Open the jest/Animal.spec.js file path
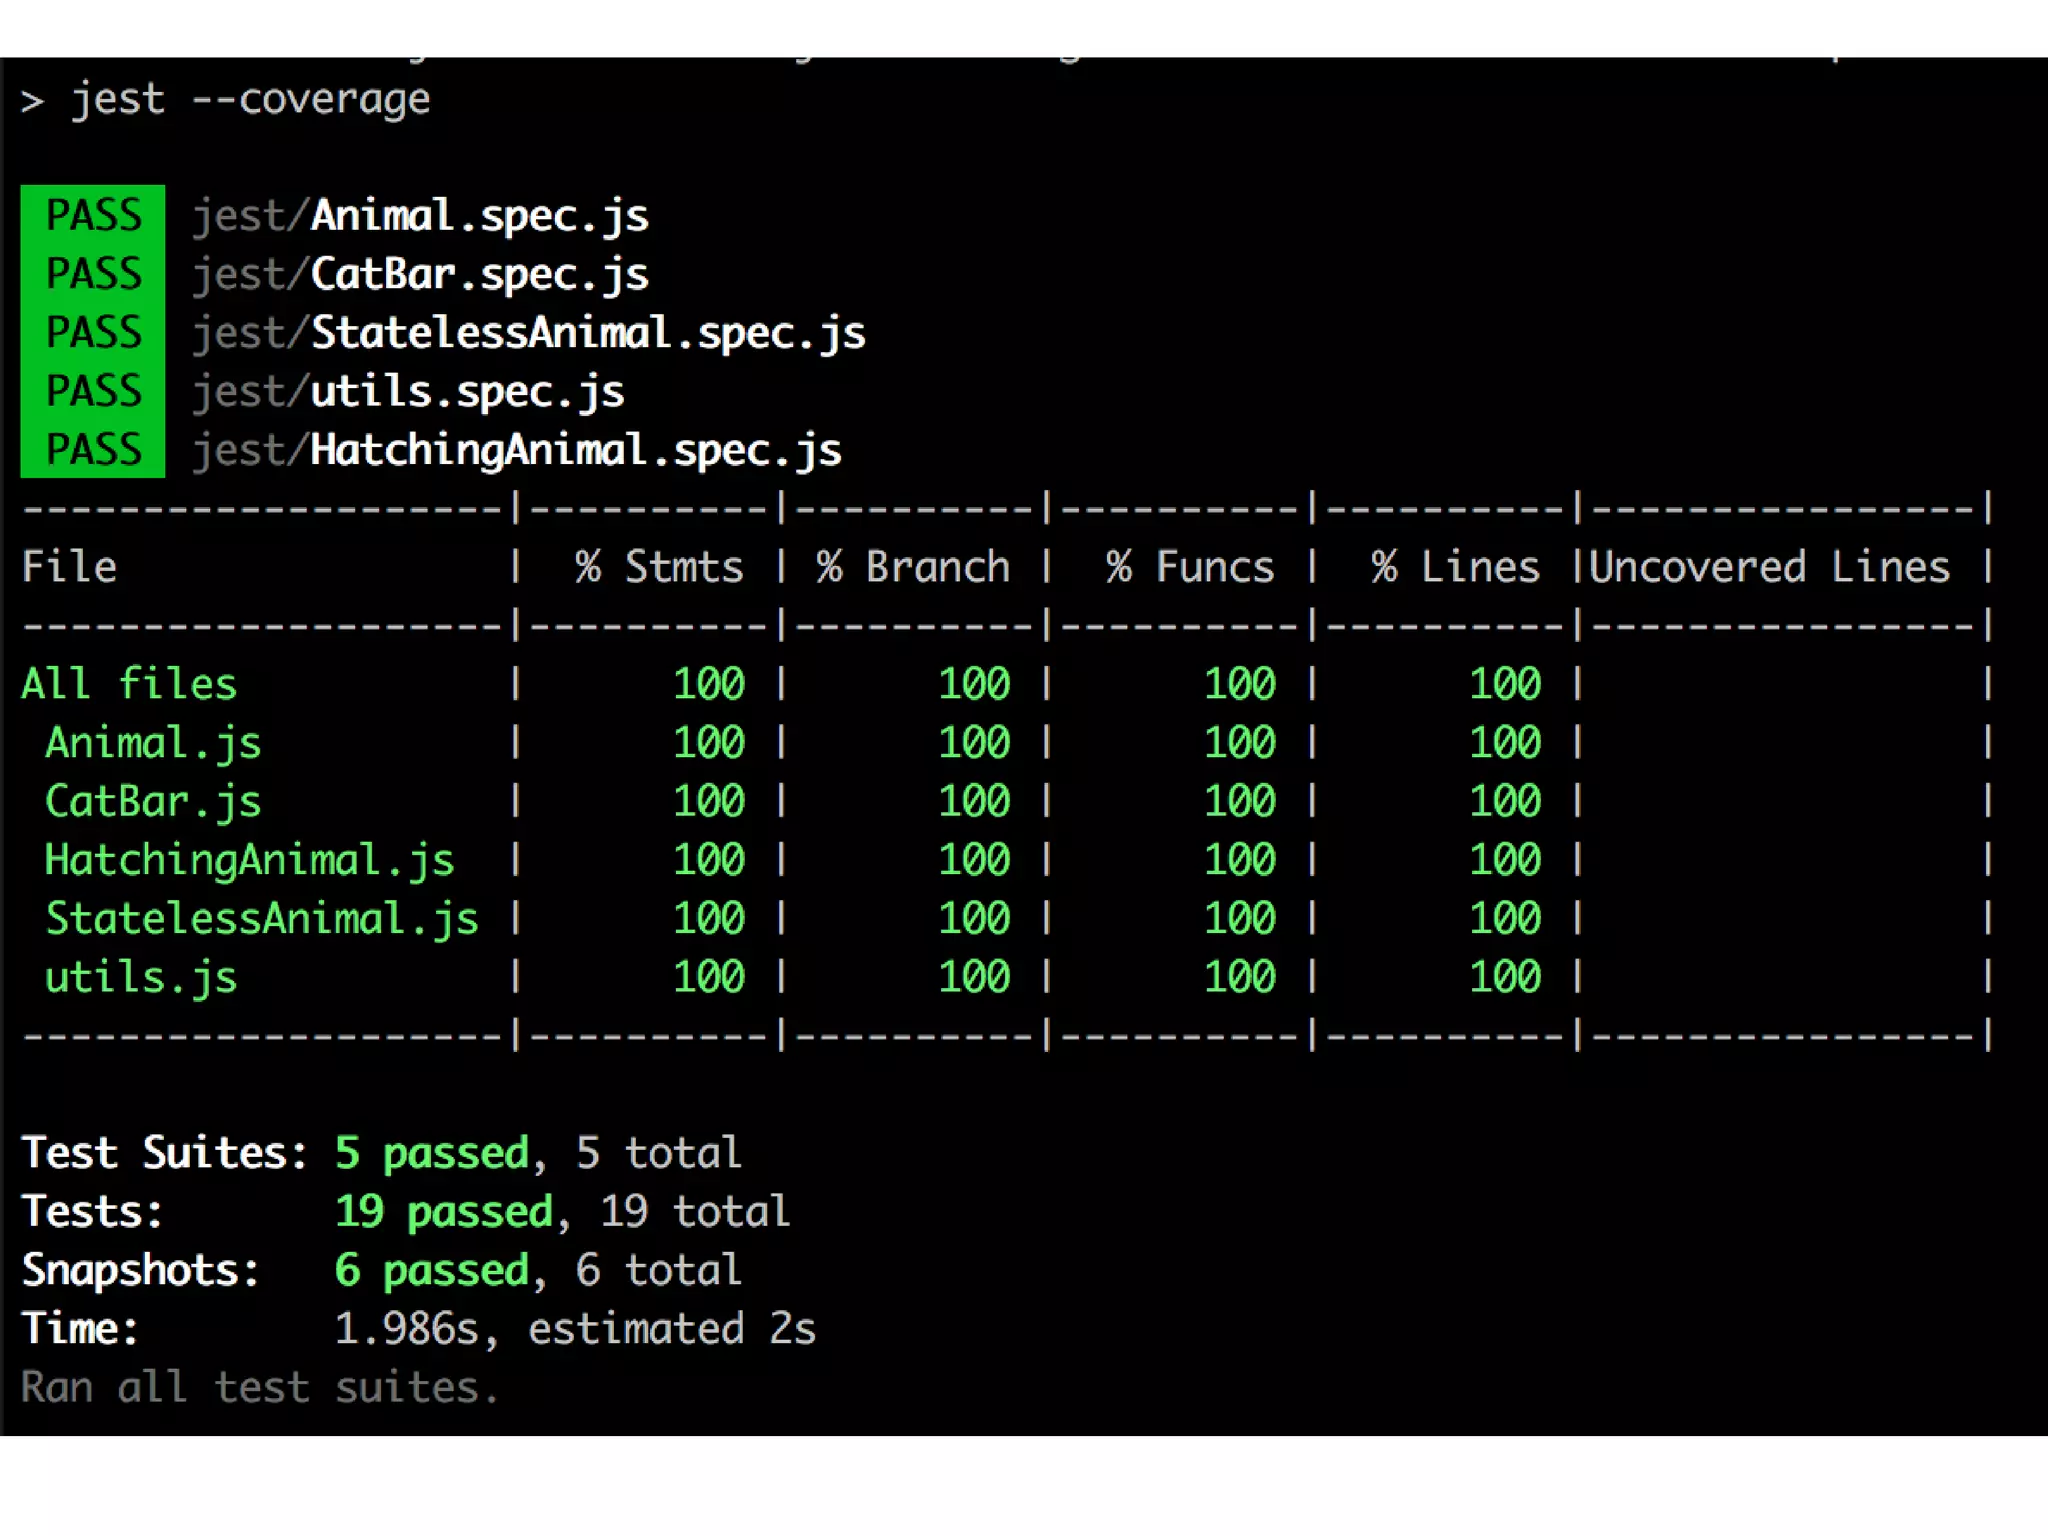Viewport: 2048px width, 1536px height. (420, 216)
